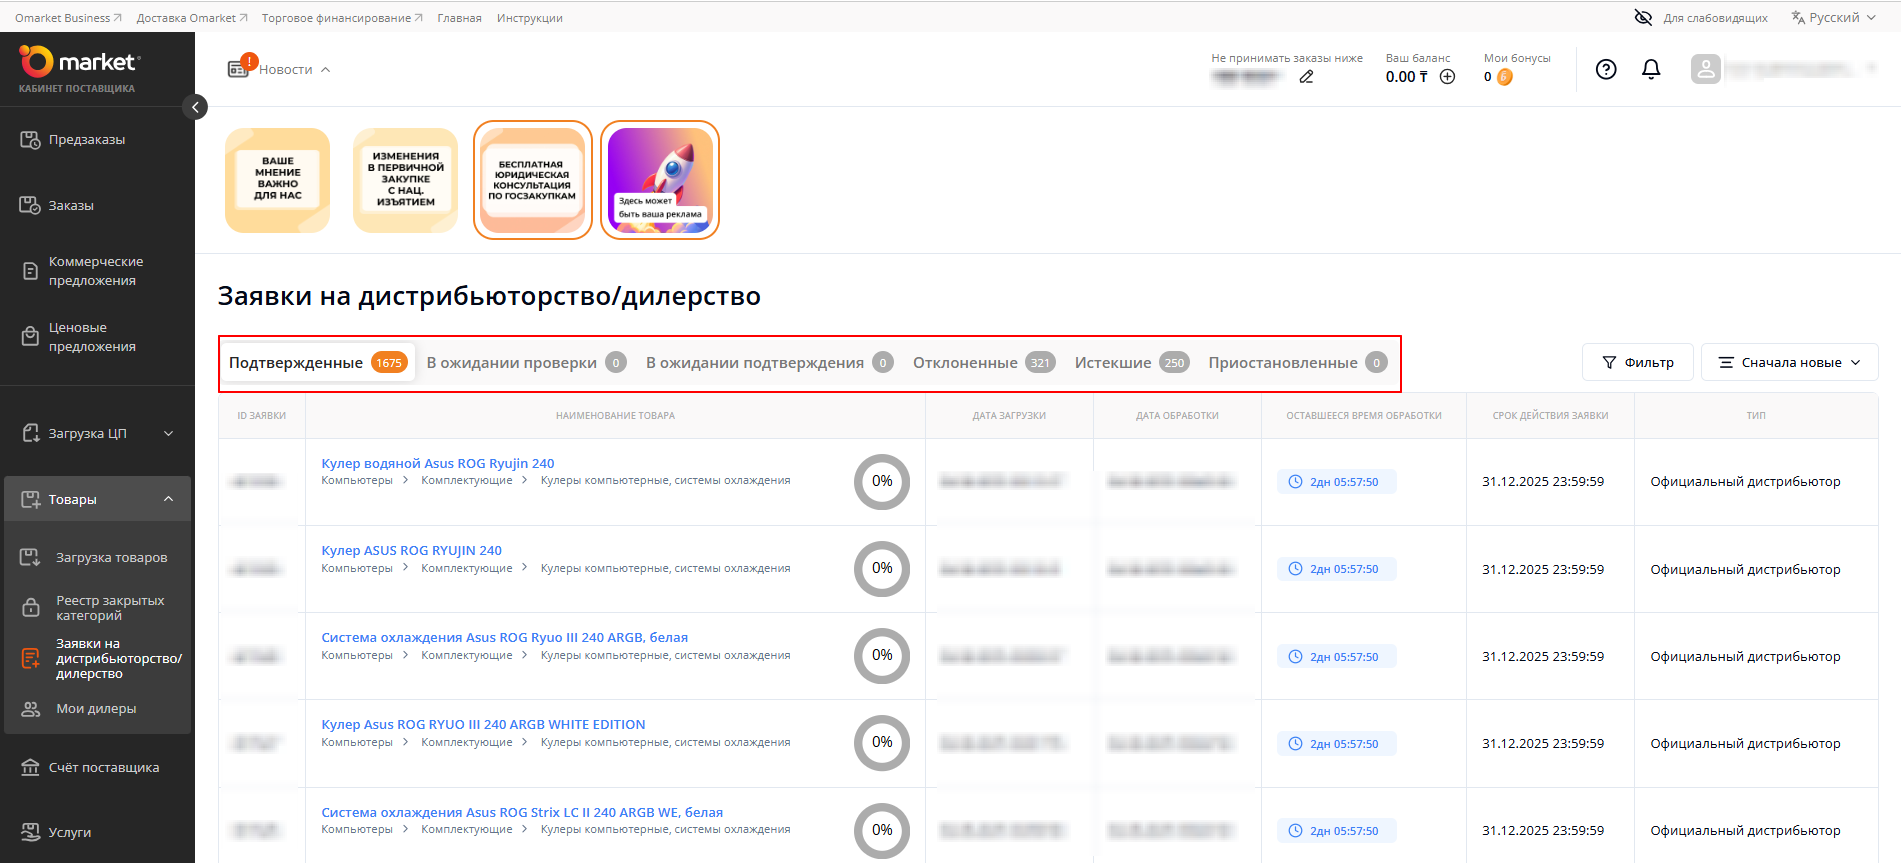Image resolution: width=1901 pixels, height=863 pixels.
Task: Open Ваше мнение важно для нас banner
Action: coord(278,180)
